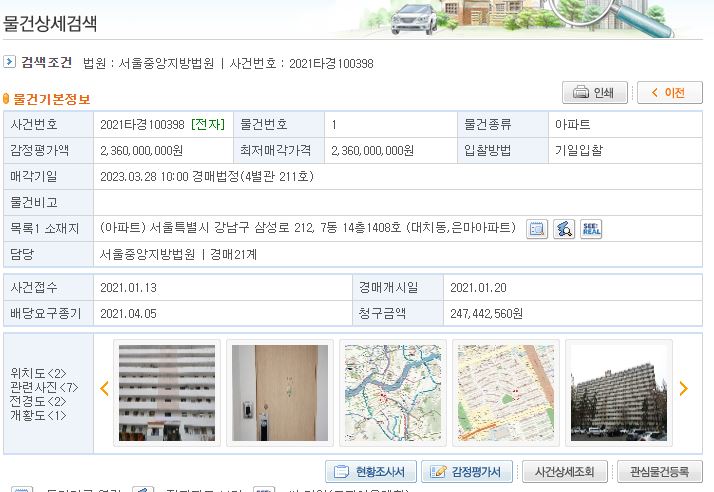Open the first apartment facade thumbnail
The height and width of the screenshot is (492, 714).
point(166,392)
